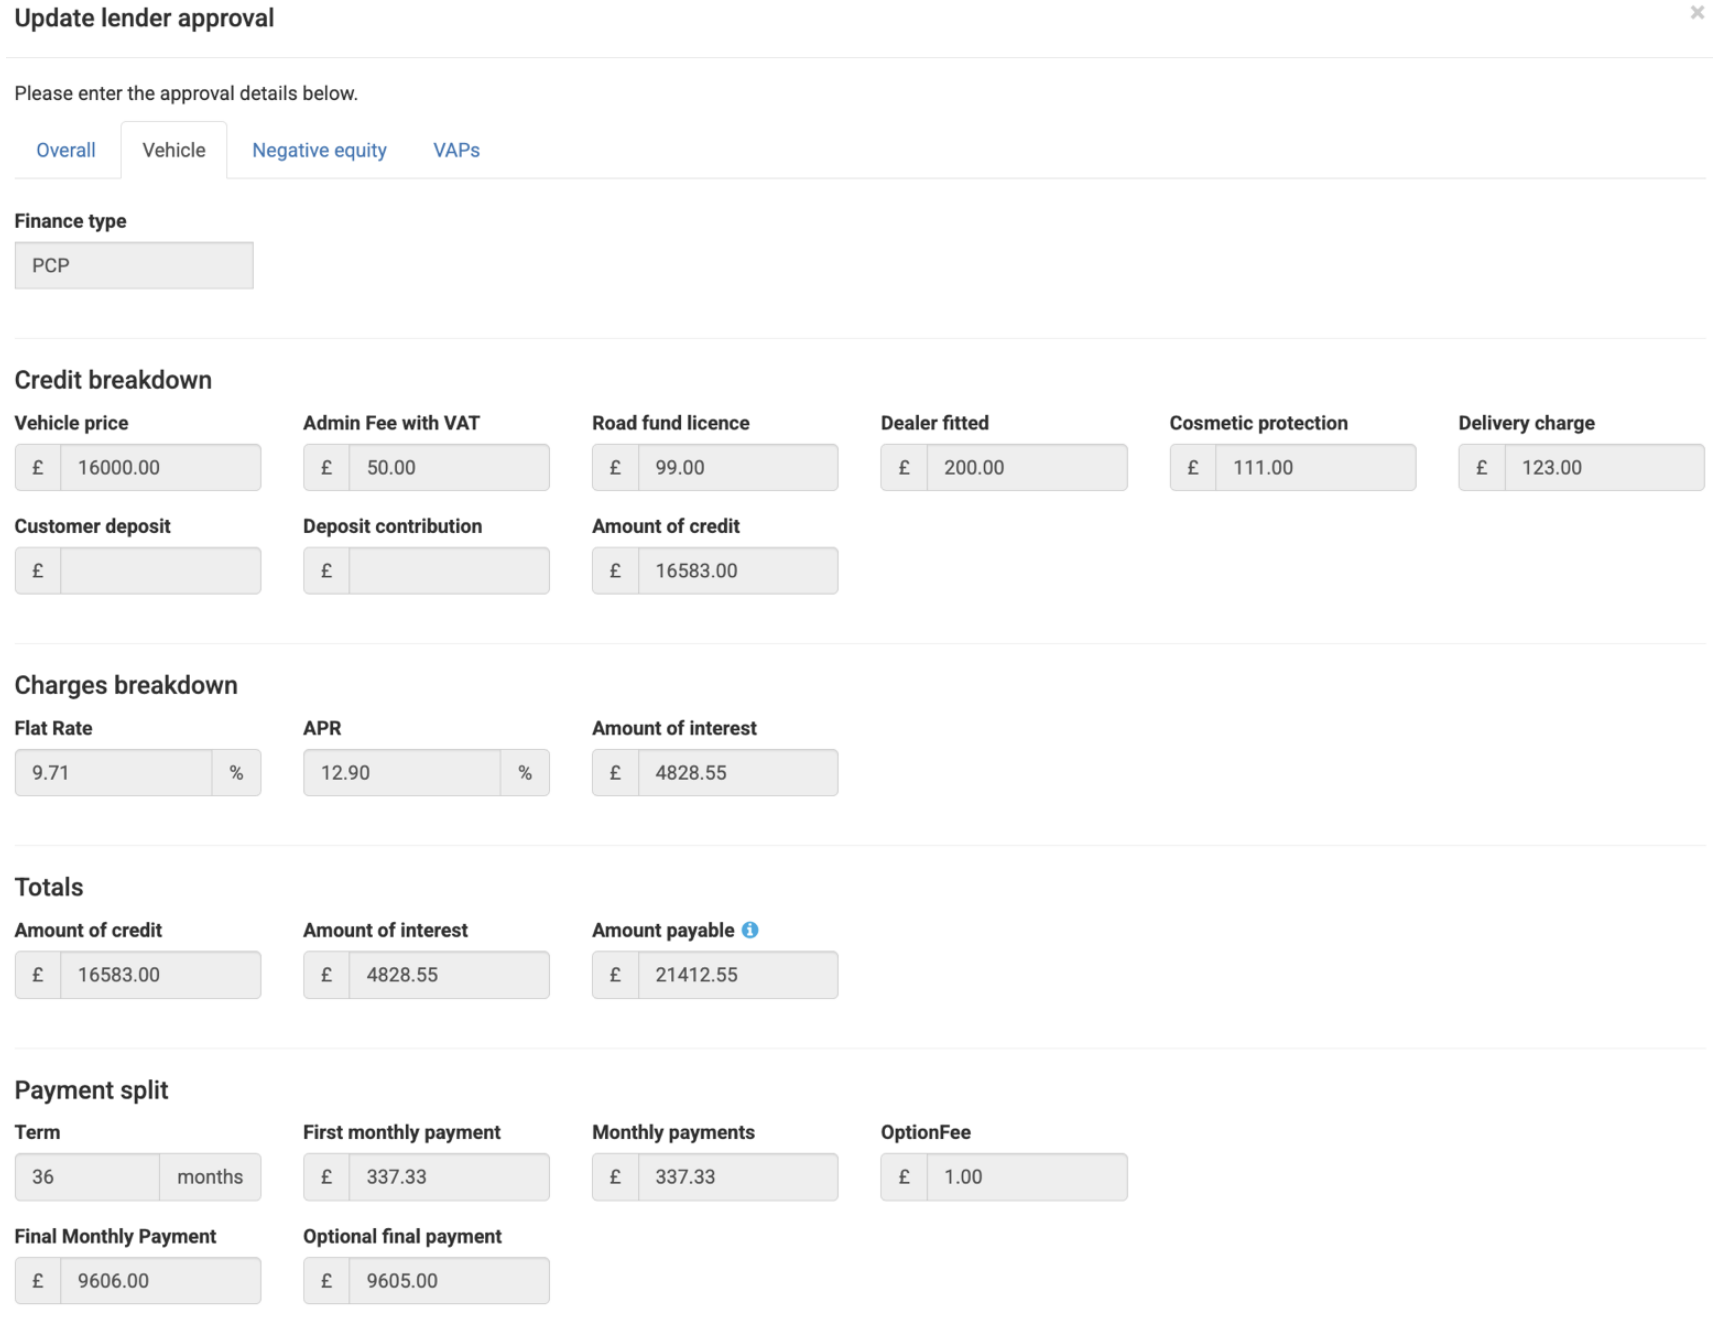Click the OptionFee input field
The image size is (1716, 1326).
pos(1026,1177)
